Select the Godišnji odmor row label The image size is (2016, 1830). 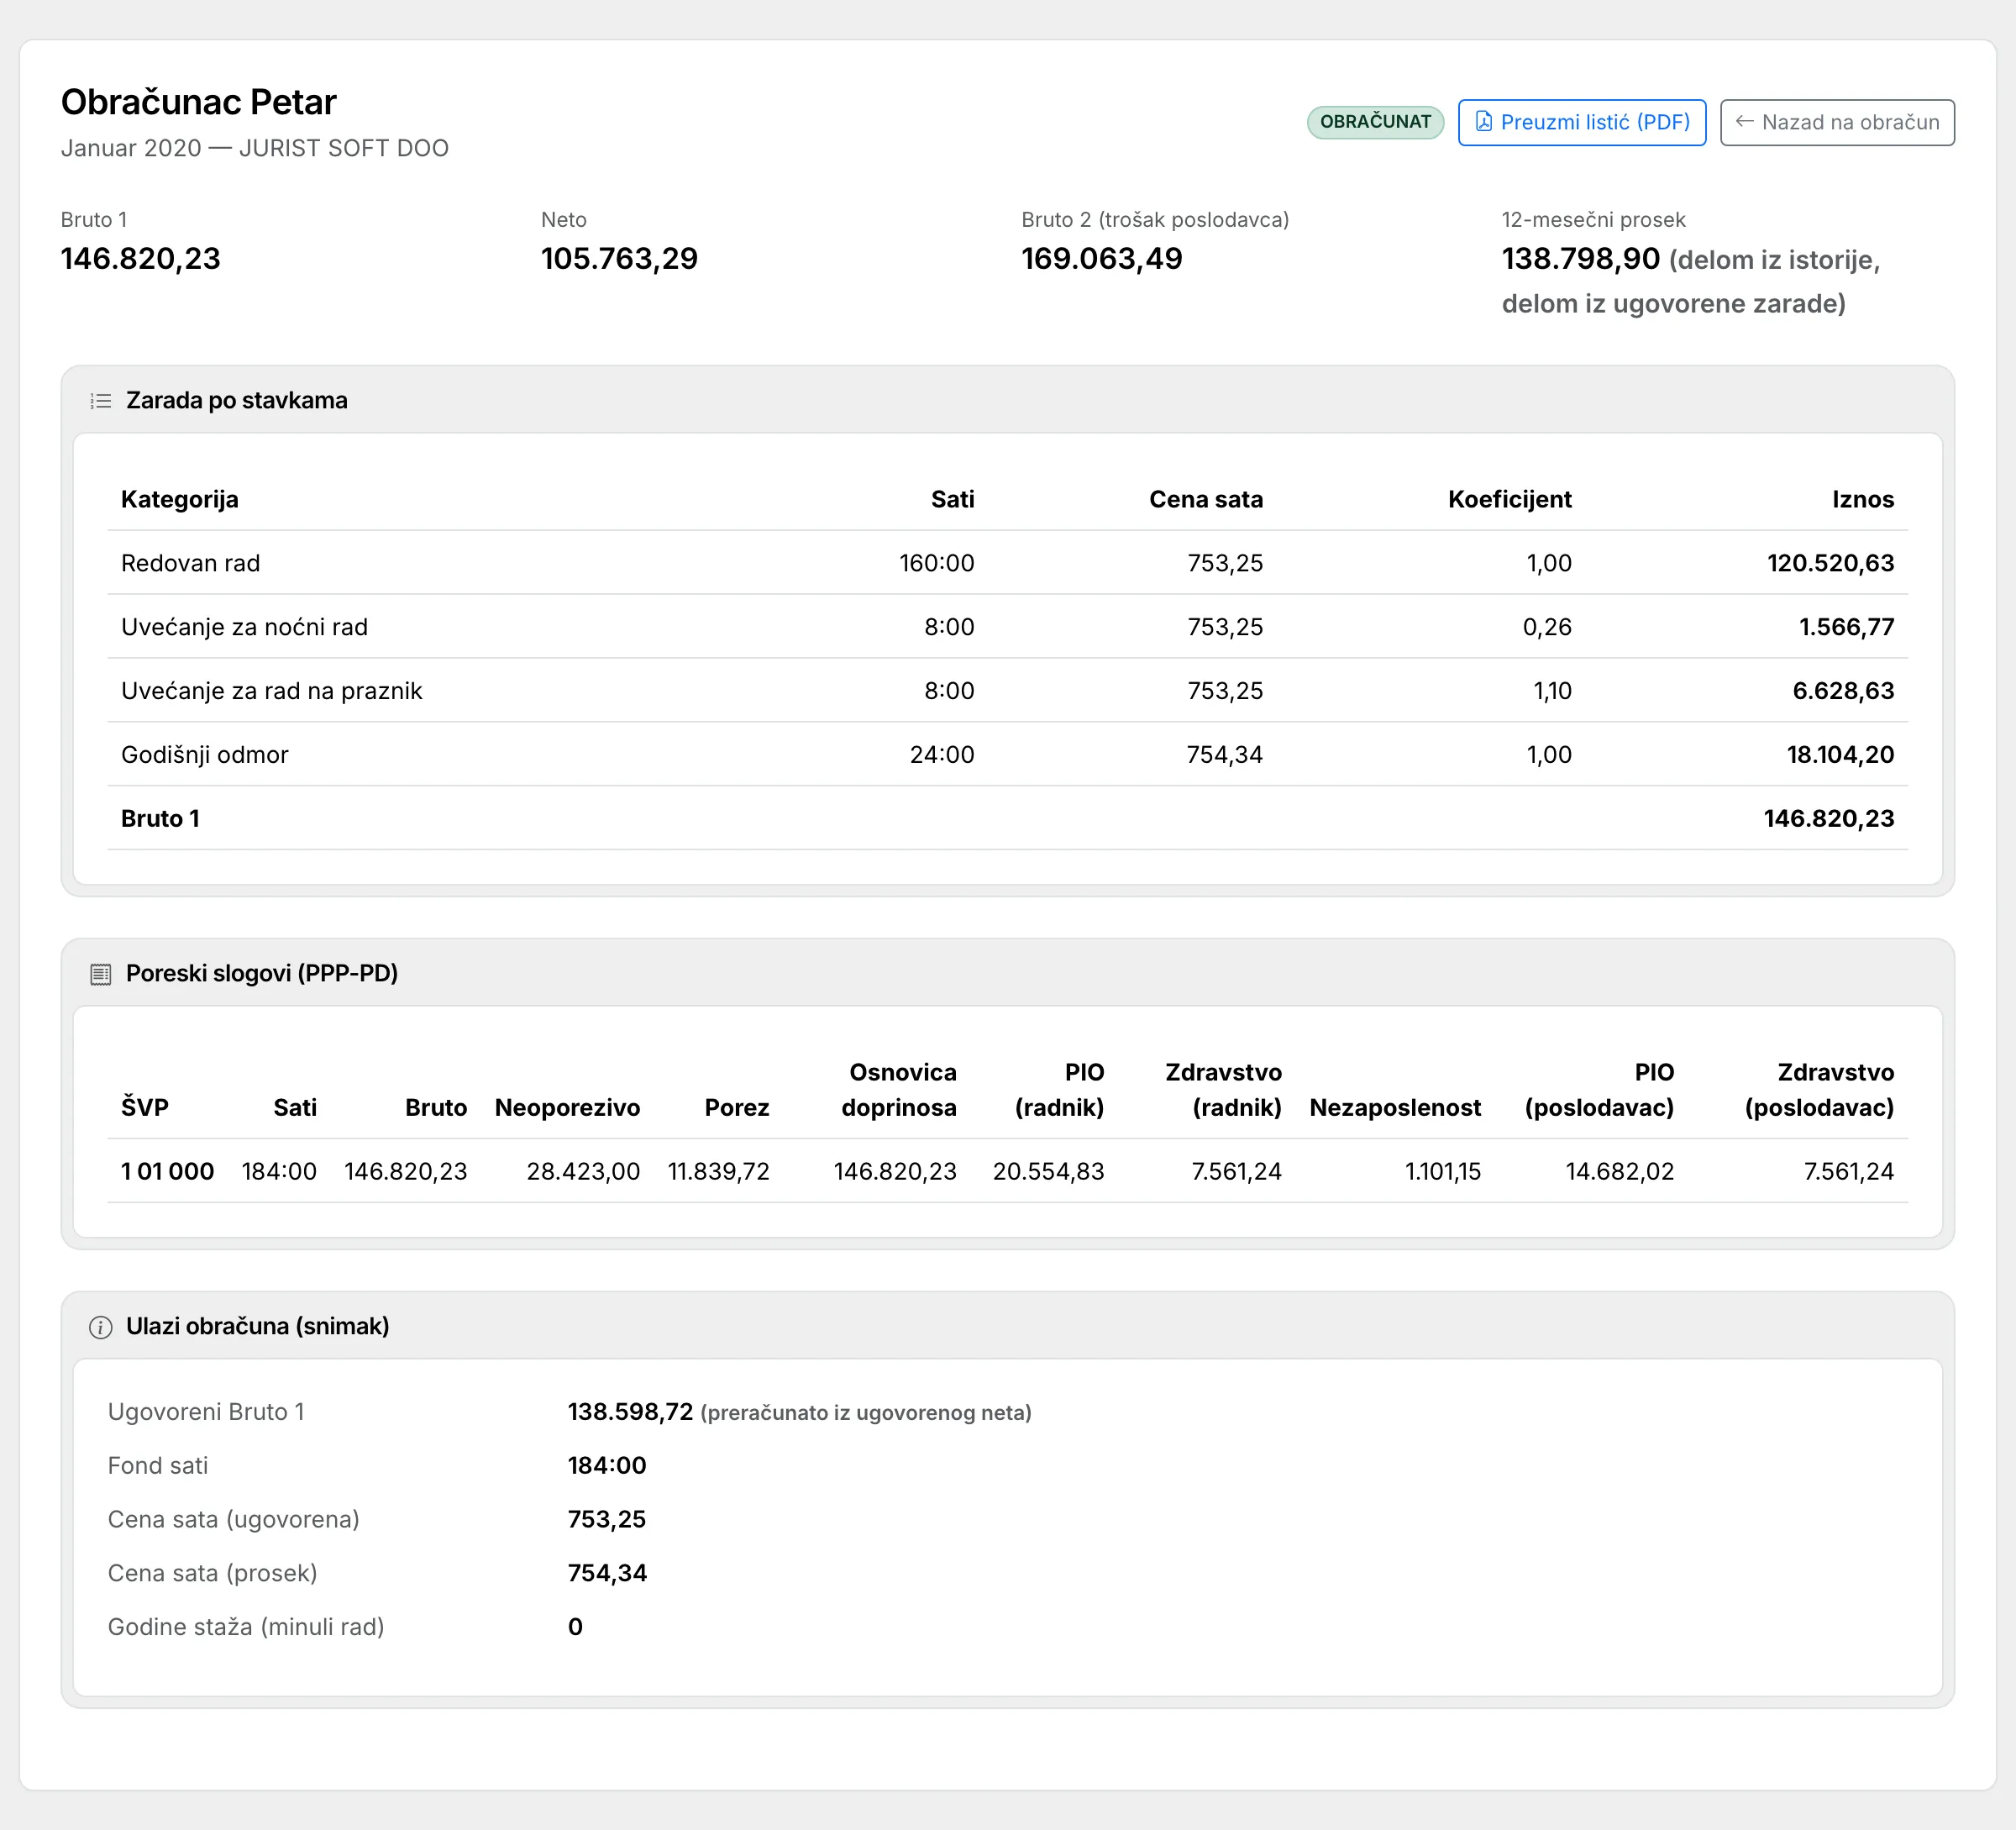(205, 755)
